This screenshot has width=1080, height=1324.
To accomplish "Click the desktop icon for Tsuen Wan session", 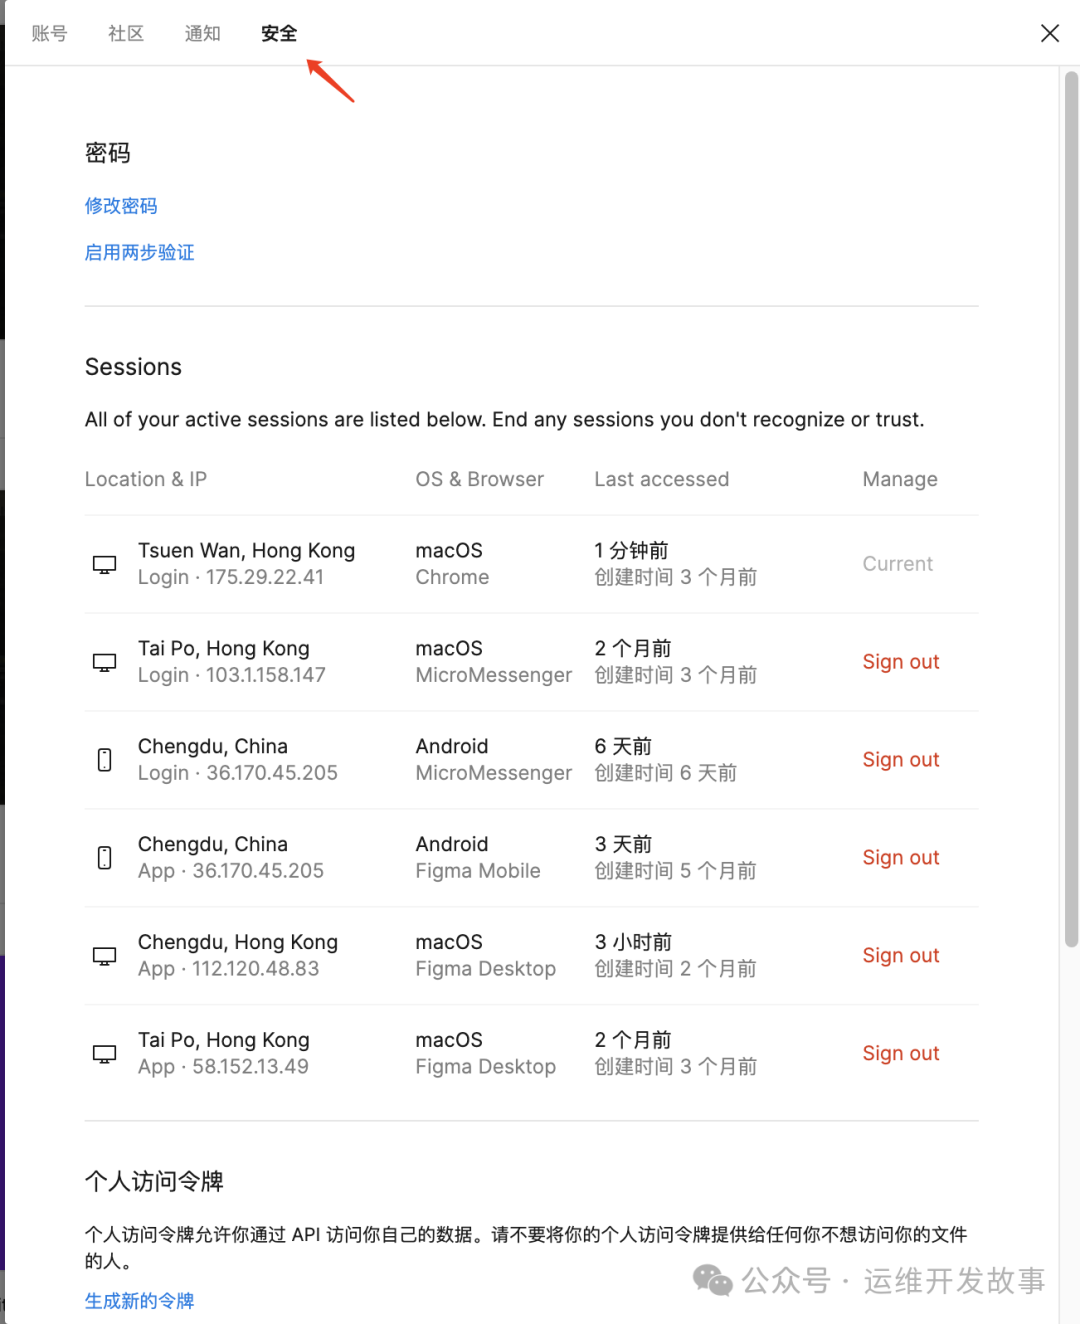I will tap(104, 564).
